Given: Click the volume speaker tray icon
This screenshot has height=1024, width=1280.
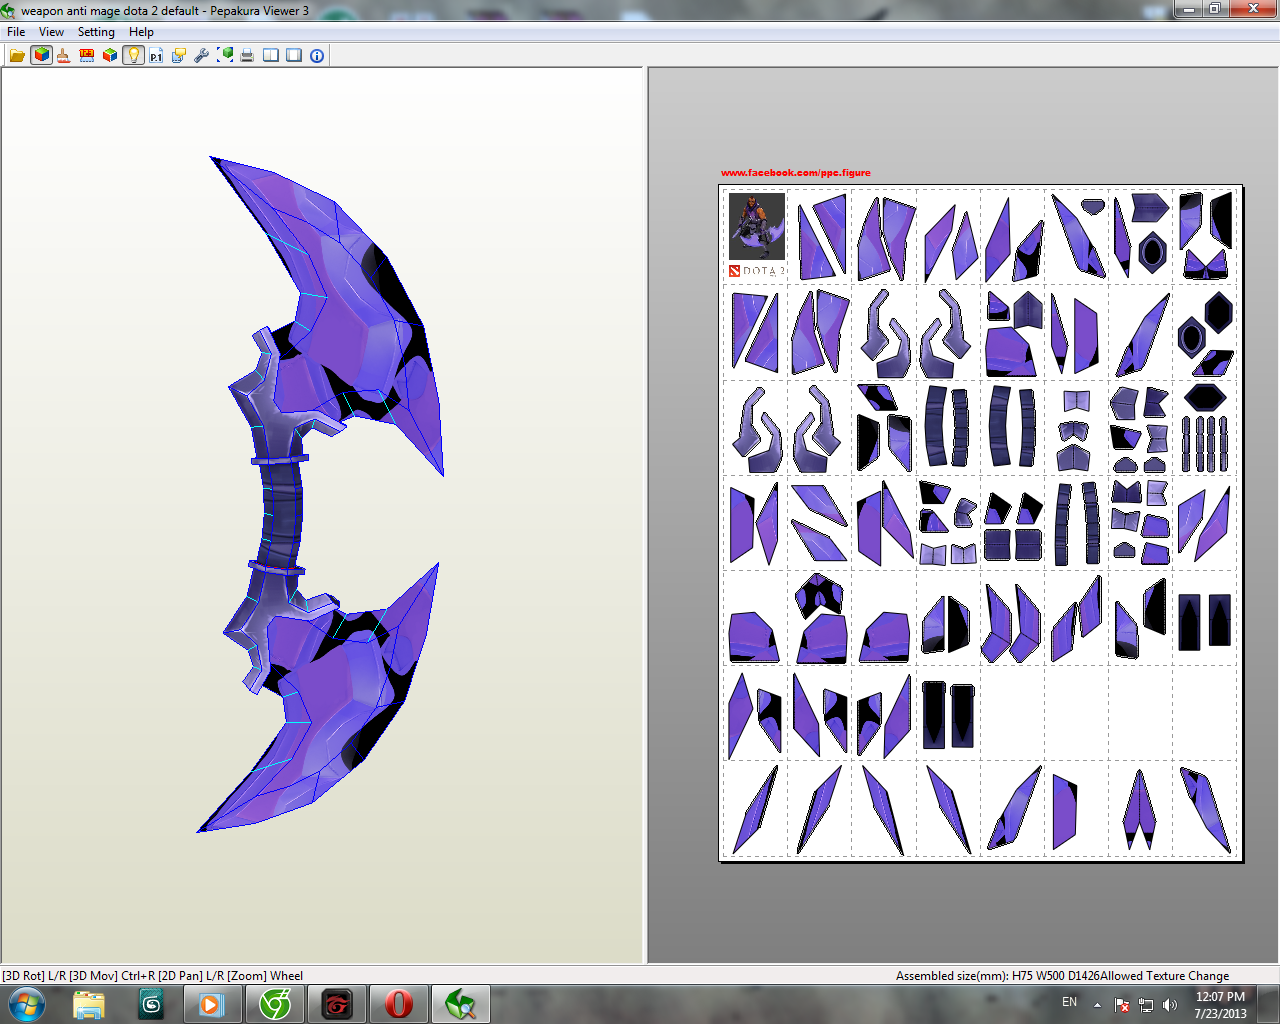Looking at the screenshot, I should 1170,1005.
